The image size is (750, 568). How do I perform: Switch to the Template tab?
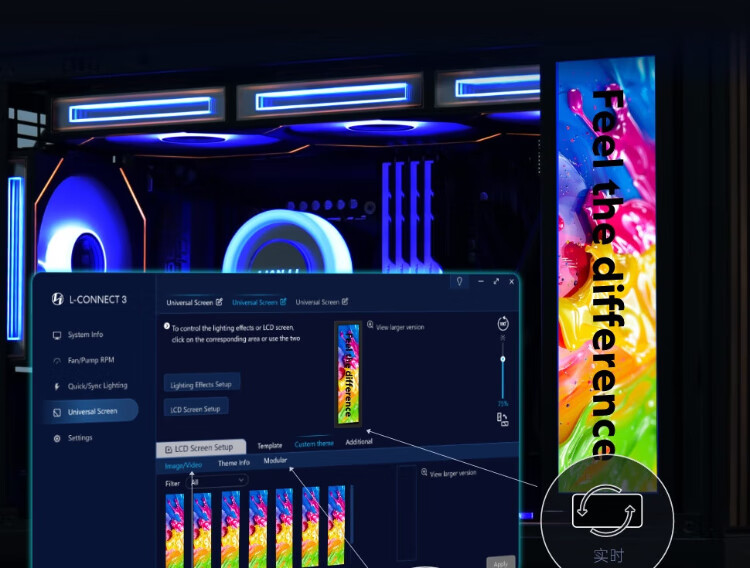pyautogui.click(x=269, y=445)
